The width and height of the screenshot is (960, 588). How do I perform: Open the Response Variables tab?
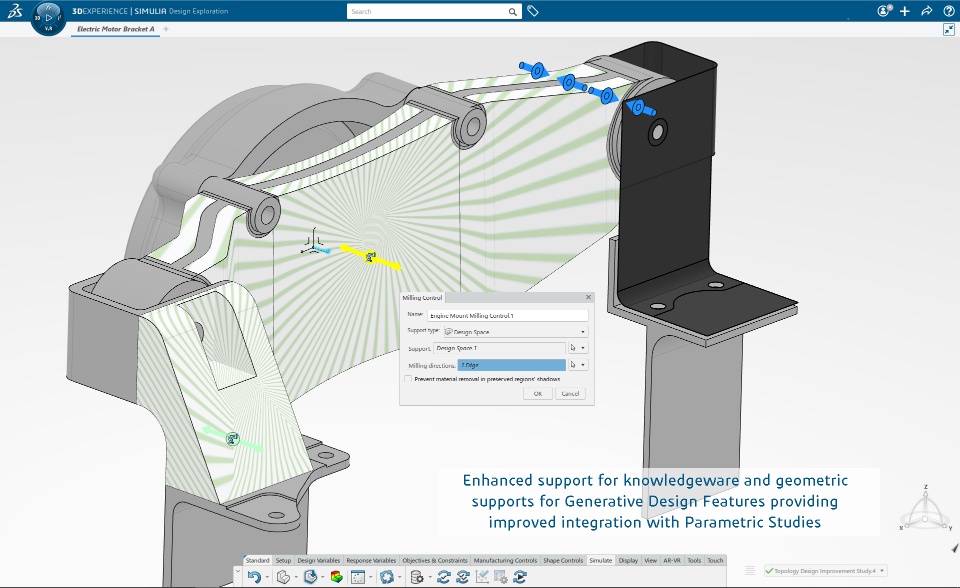coord(371,560)
